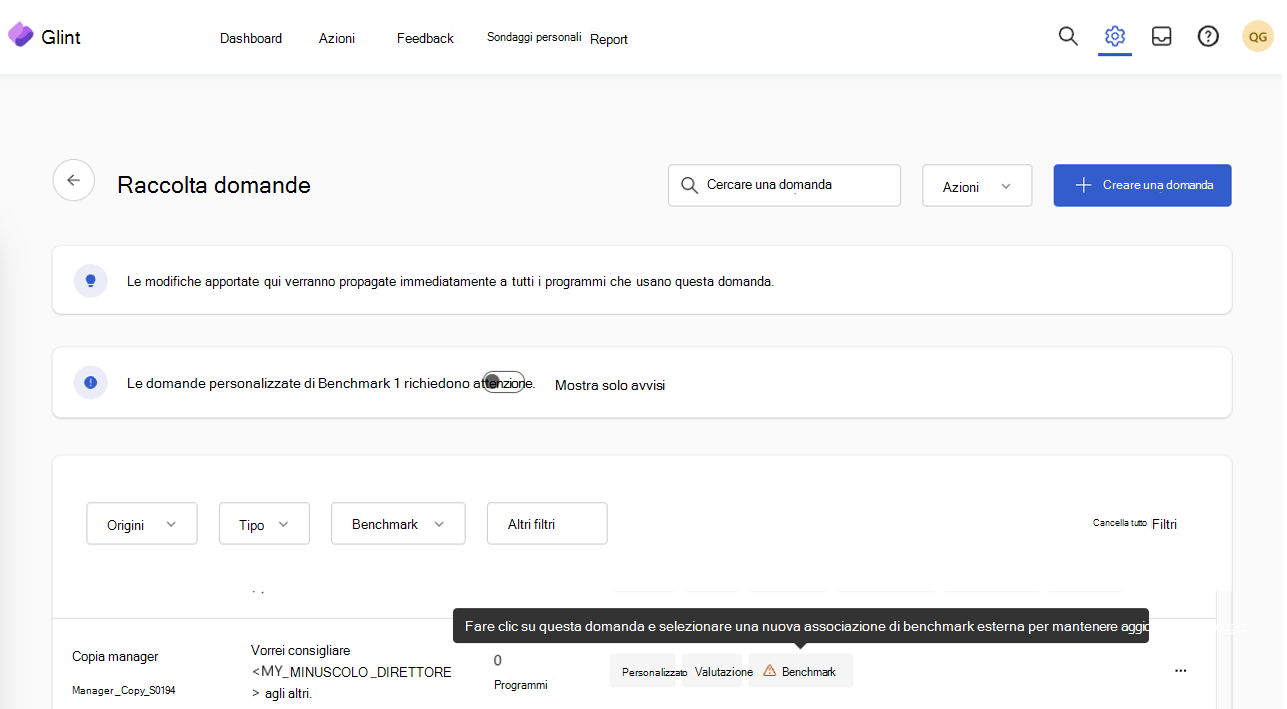Image resolution: width=1287 pixels, height=709 pixels.
Task: Open the settings gear icon
Action: tap(1114, 34)
